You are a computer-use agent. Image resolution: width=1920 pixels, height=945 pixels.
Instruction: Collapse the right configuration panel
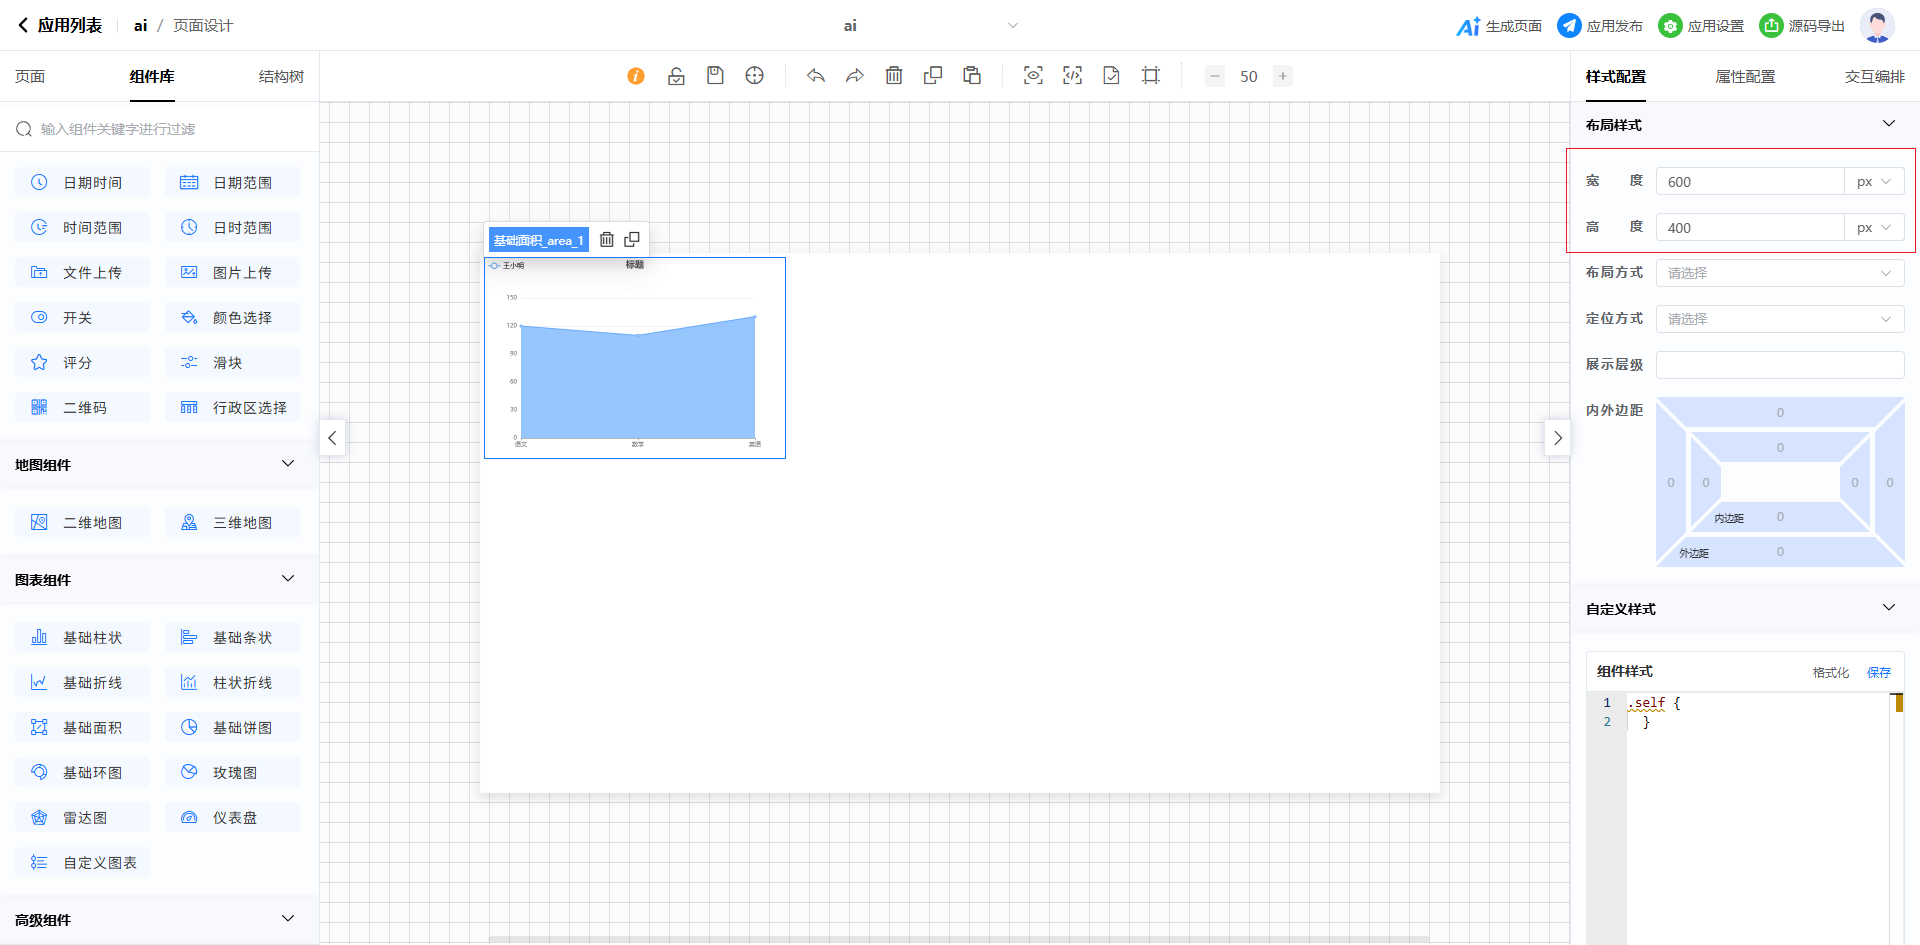(x=1557, y=438)
